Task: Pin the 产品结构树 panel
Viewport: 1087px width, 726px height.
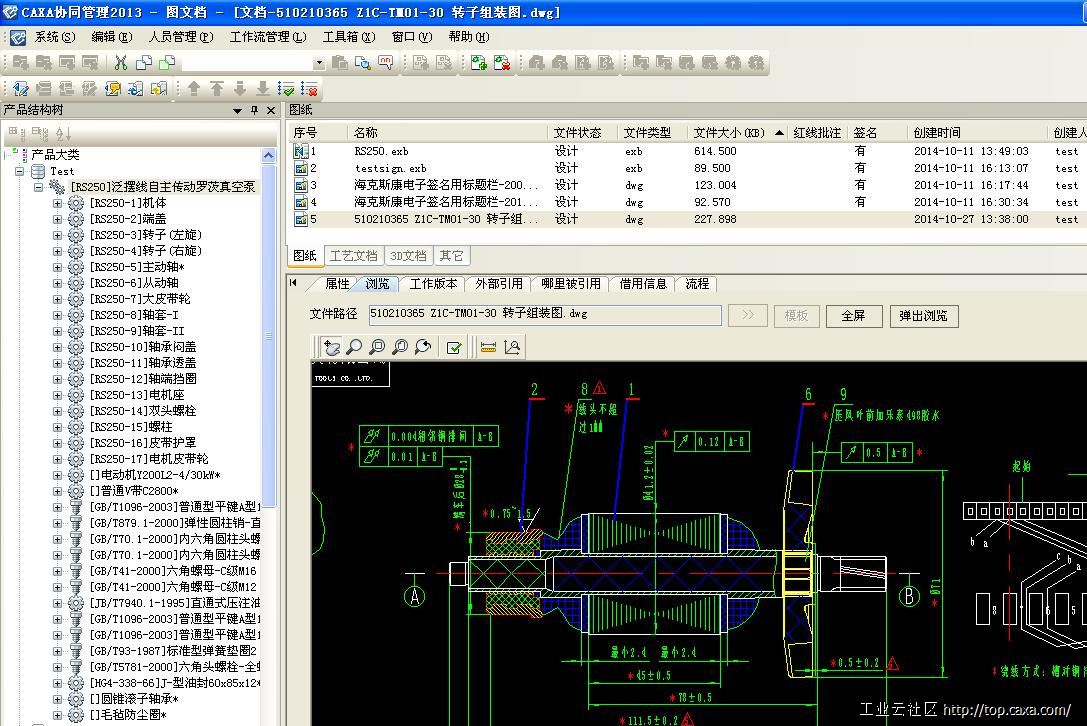Action: [x=254, y=110]
